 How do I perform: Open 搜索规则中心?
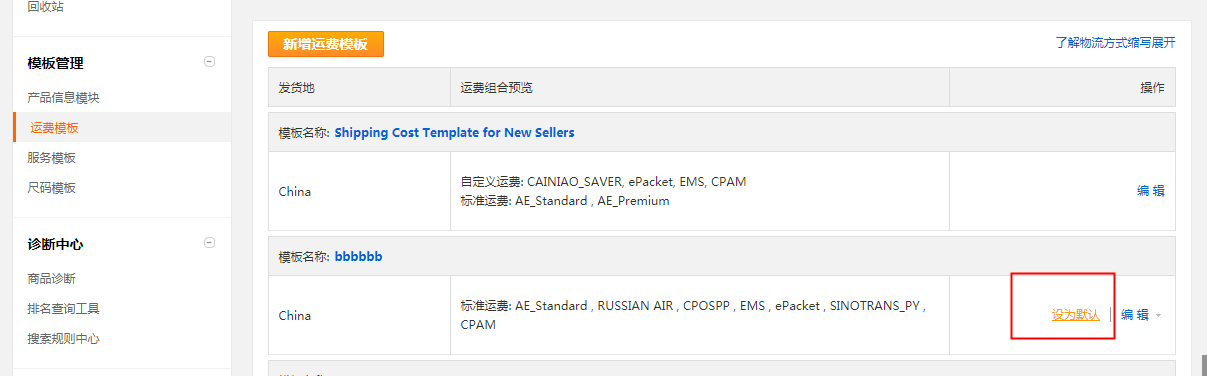64,339
